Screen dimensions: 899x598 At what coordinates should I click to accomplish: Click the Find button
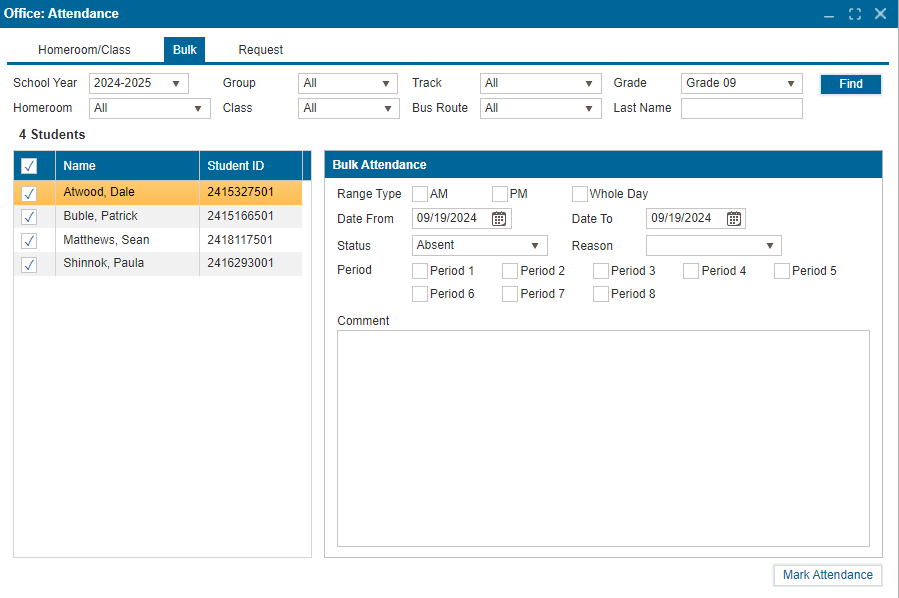click(x=850, y=84)
